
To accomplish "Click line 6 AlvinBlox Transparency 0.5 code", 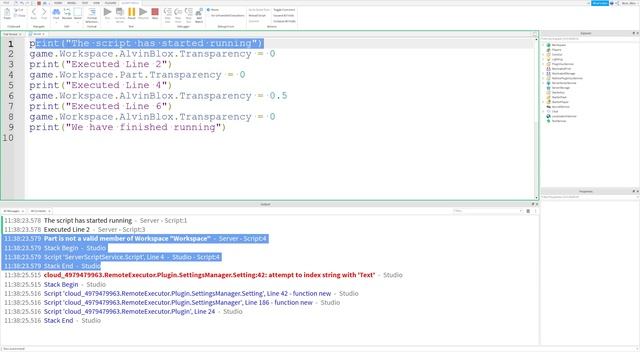I will 158,96.
